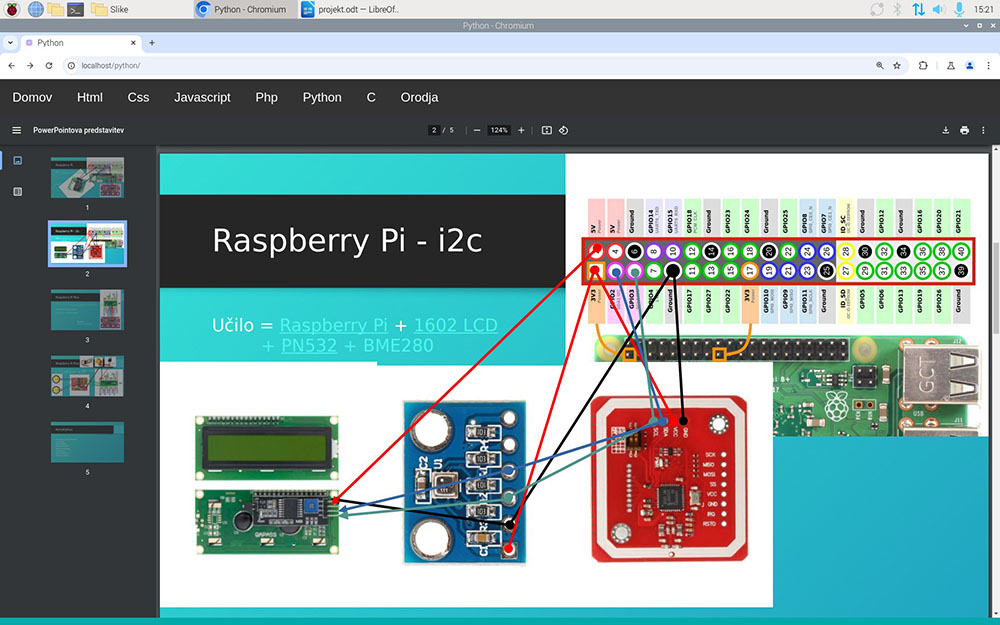Select page 3 thumbnail
1000x625 pixels.
point(87,310)
